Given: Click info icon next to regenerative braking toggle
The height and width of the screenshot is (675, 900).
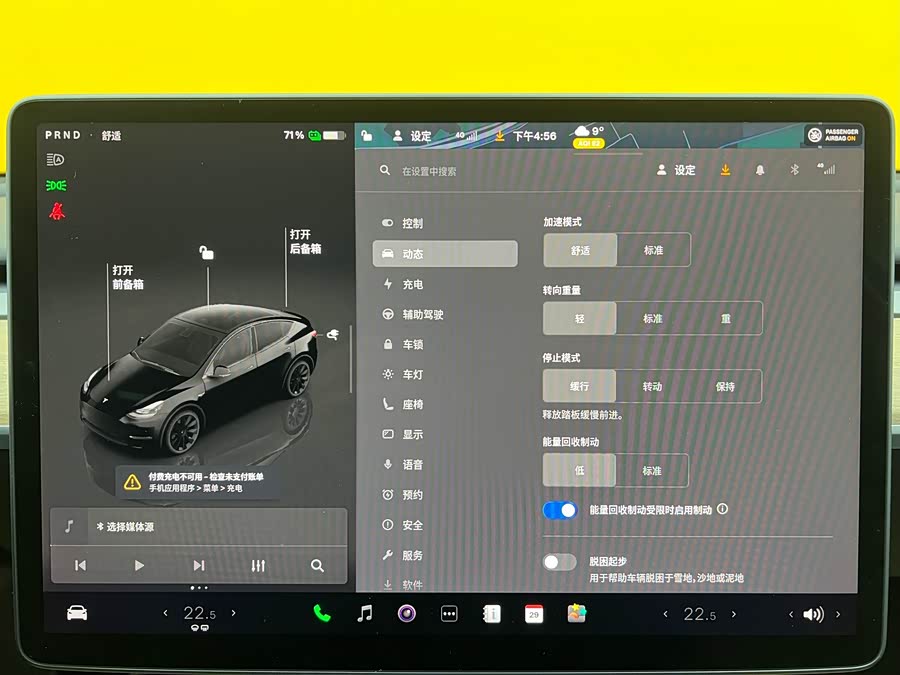Looking at the screenshot, I should [x=723, y=509].
